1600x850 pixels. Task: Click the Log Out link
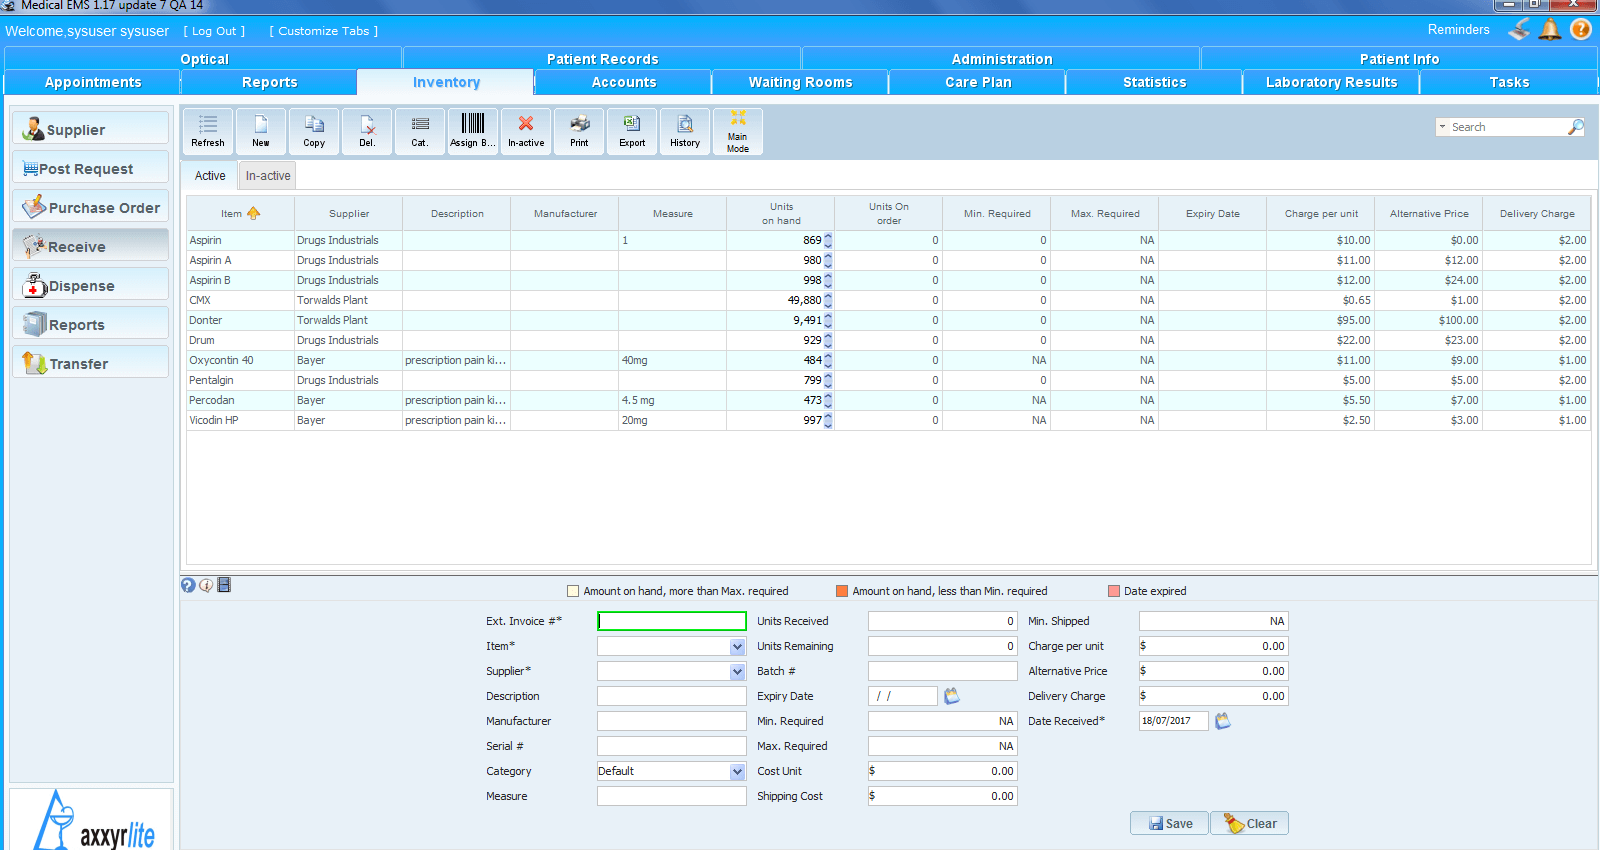(x=214, y=31)
